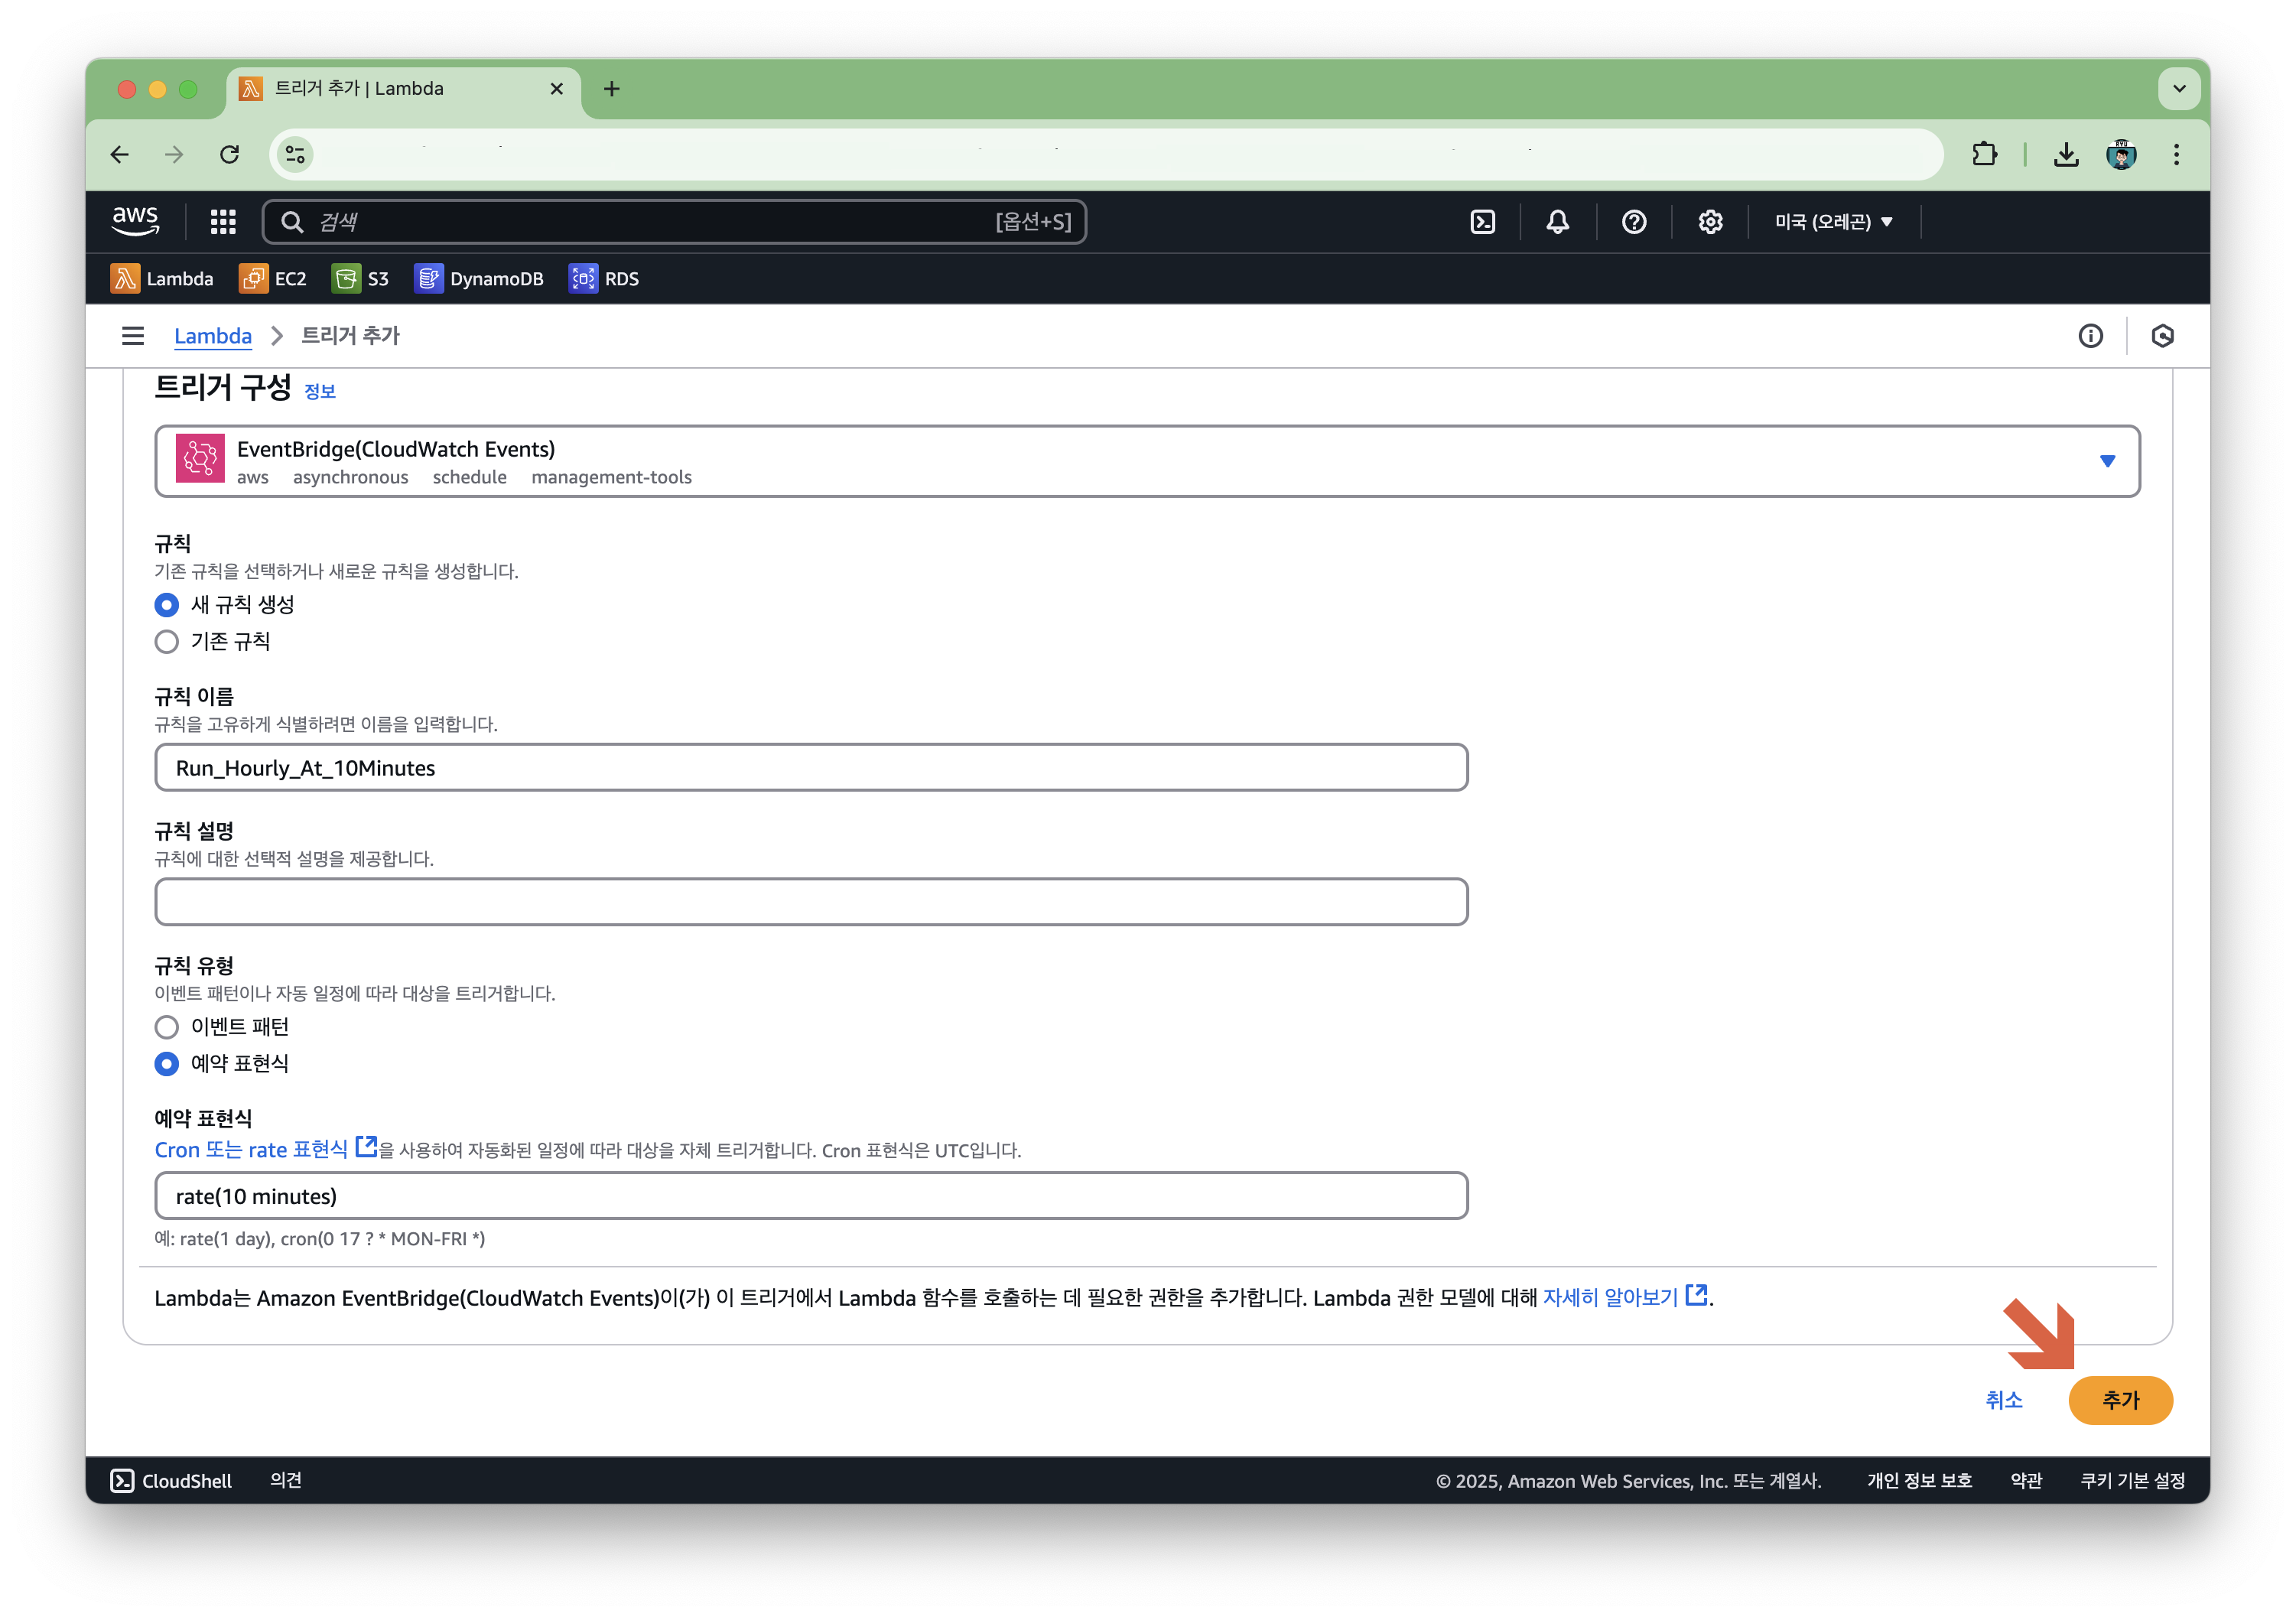The height and width of the screenshot is (1617, 2296).
Task: Open browser downloads icon
Action: 2066,154
